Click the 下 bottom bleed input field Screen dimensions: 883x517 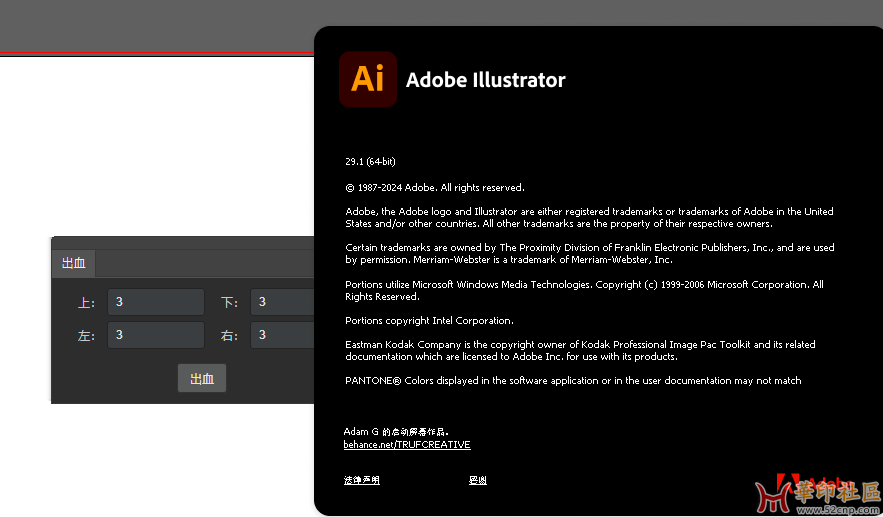tap(282, 302)
